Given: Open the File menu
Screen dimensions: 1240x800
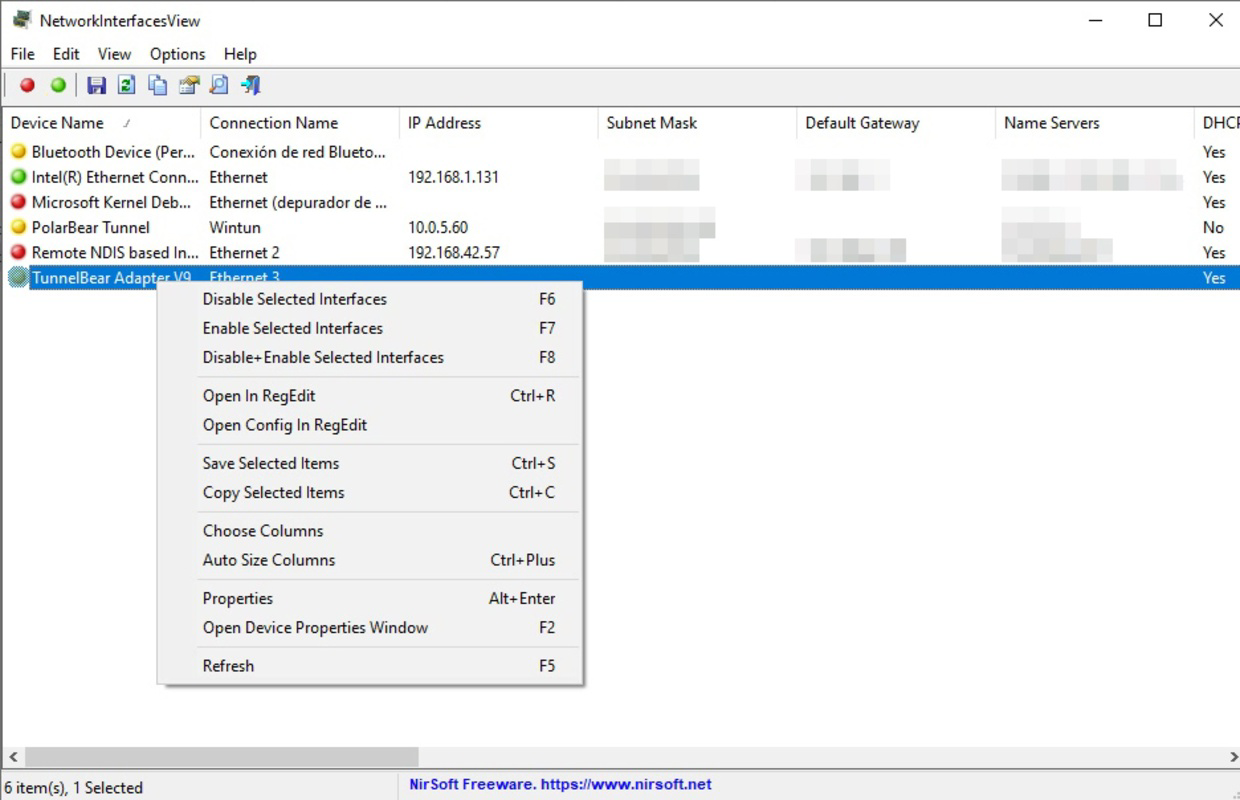Looking at the screenshot, I should [22, 54].
